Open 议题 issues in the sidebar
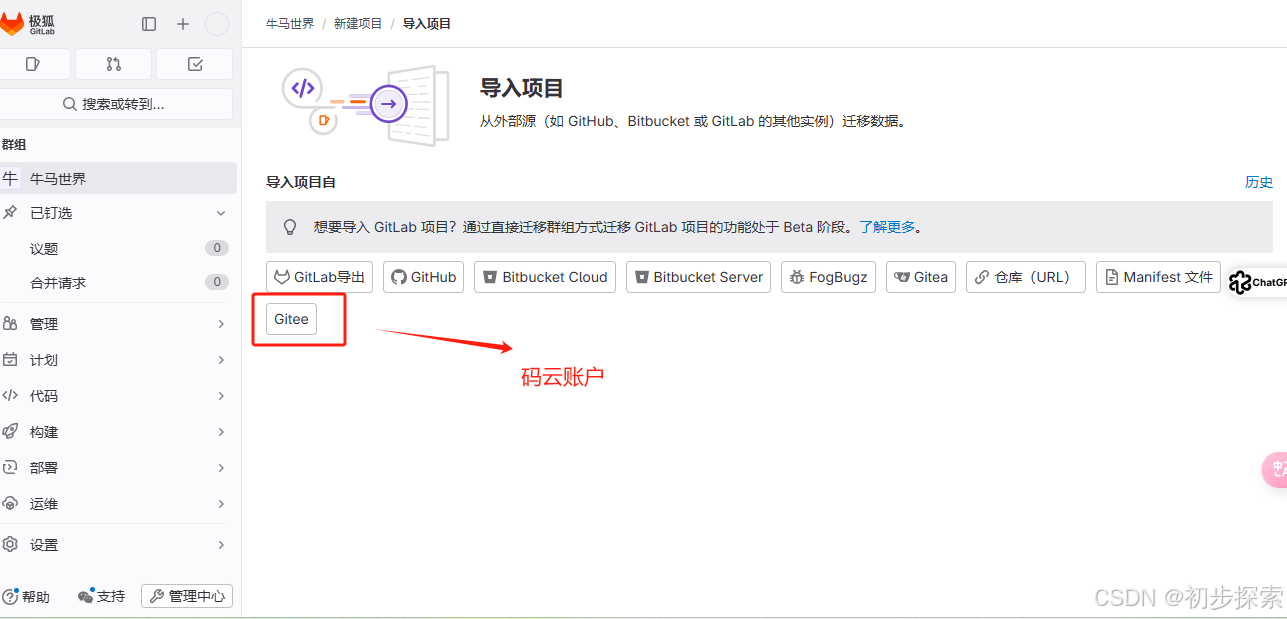This screenshot has width=1287, height=619. pos(118,248)
